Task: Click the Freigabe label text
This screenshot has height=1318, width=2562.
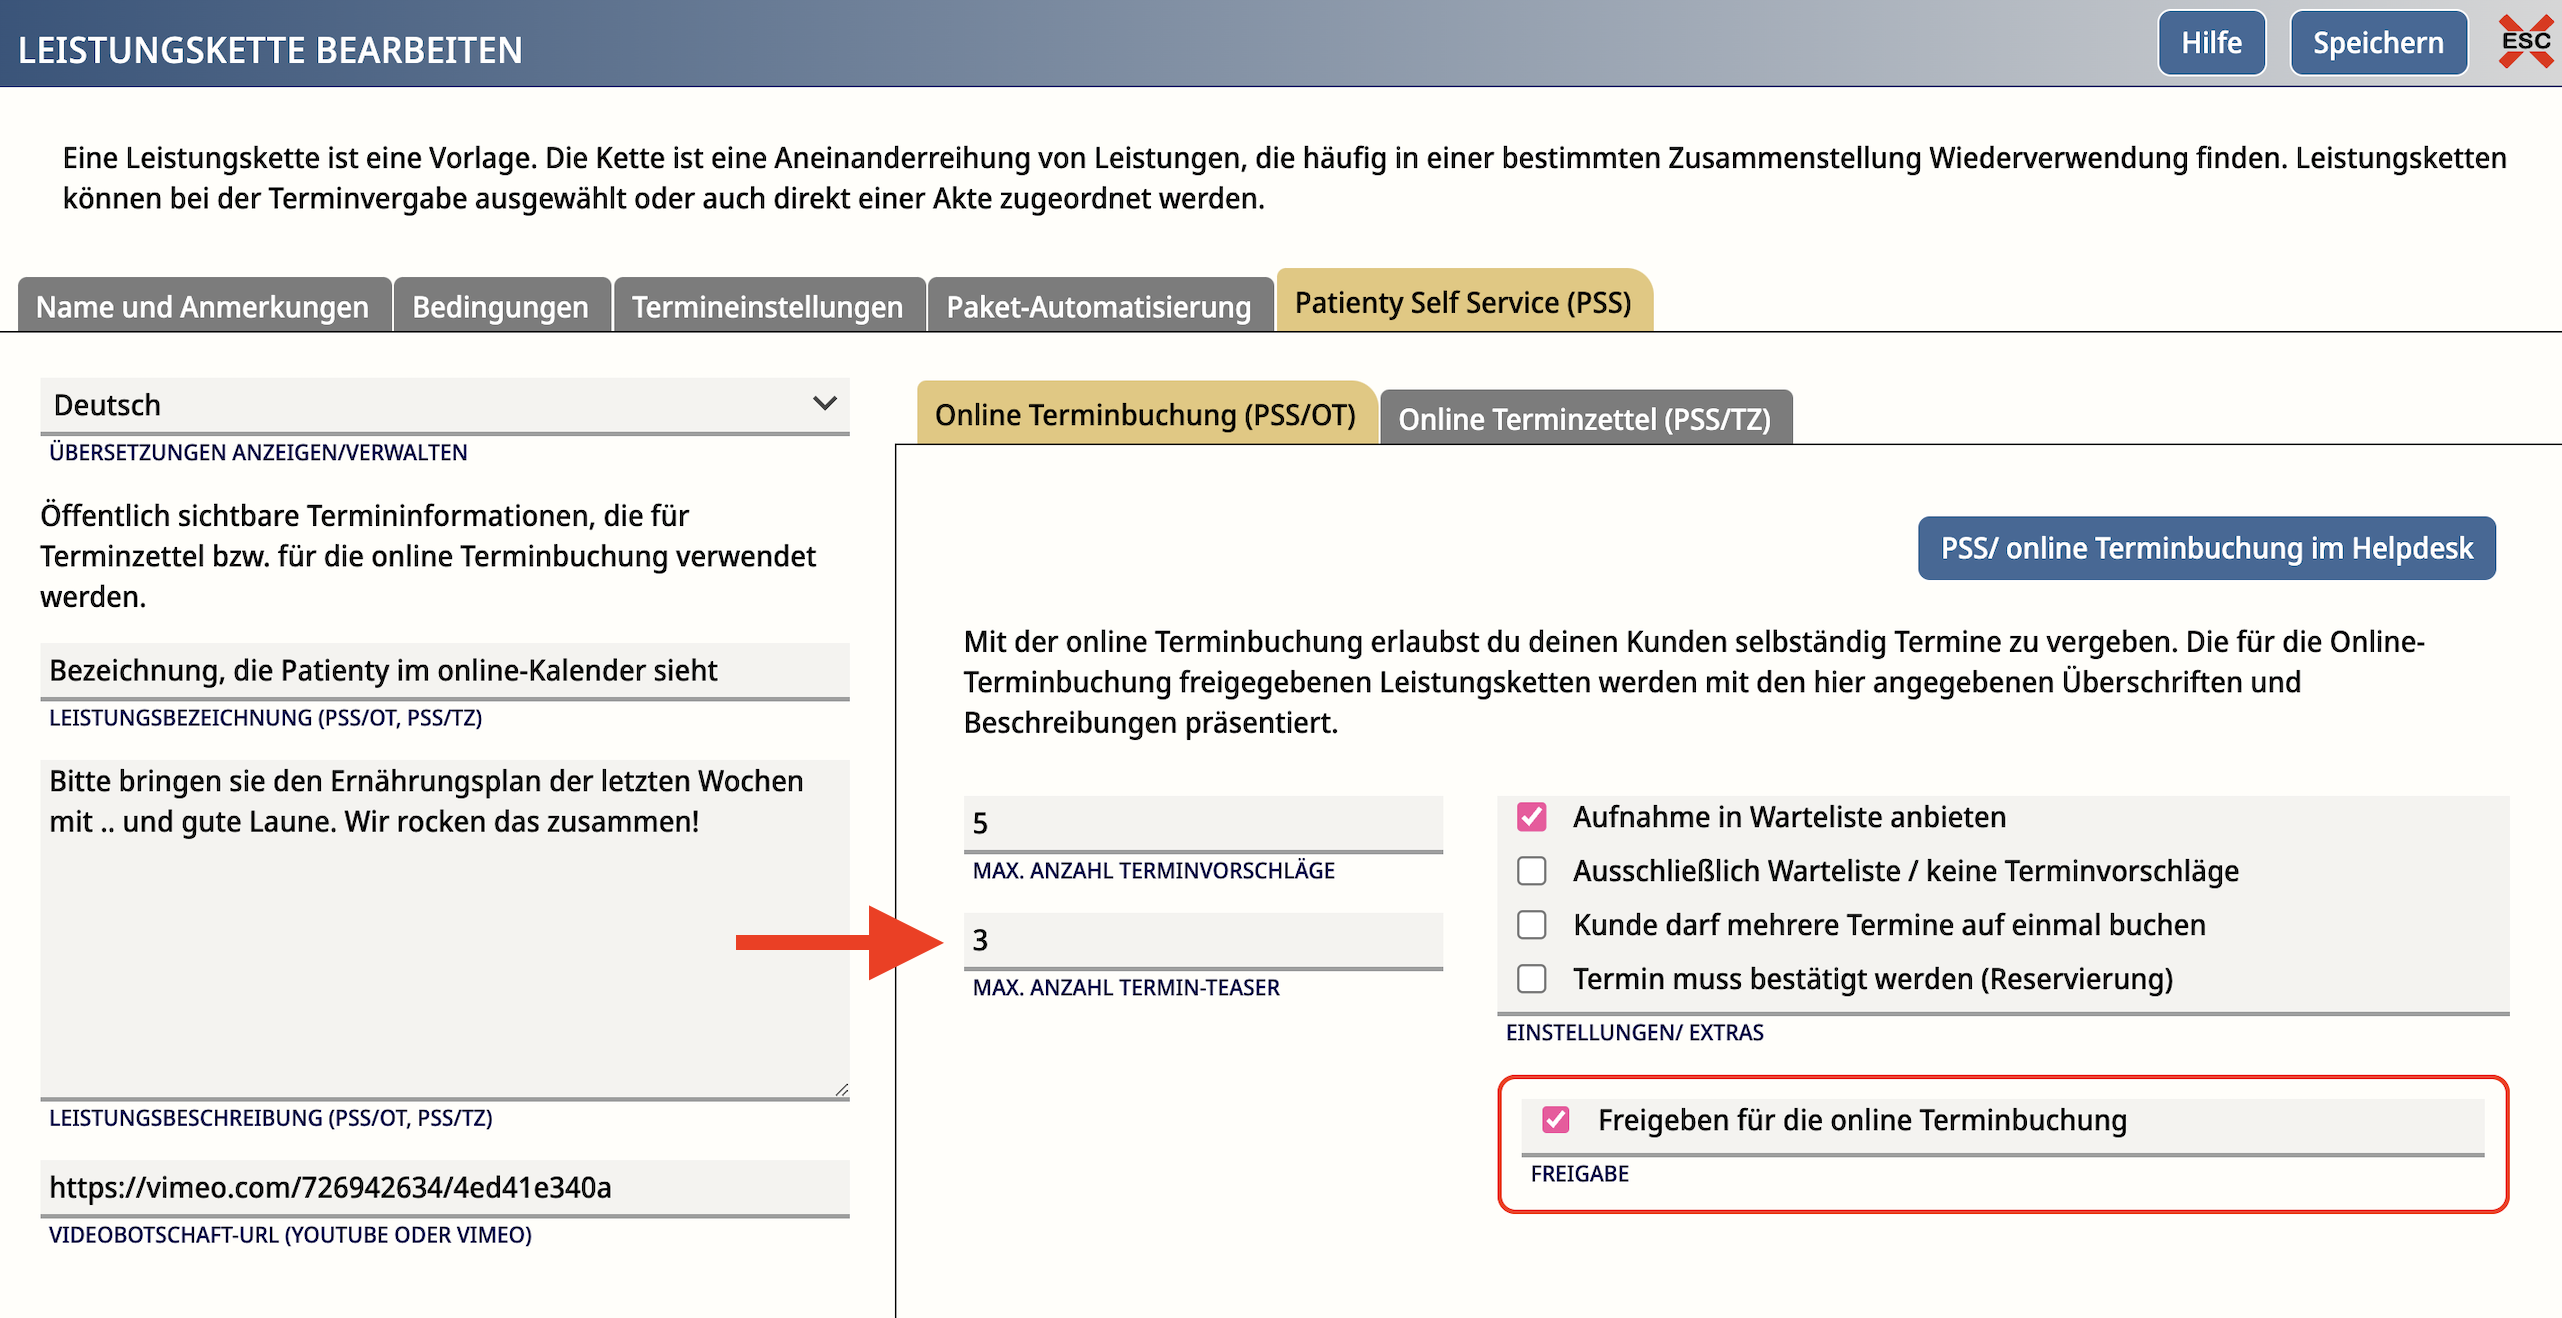Action: [1579, 1173]
